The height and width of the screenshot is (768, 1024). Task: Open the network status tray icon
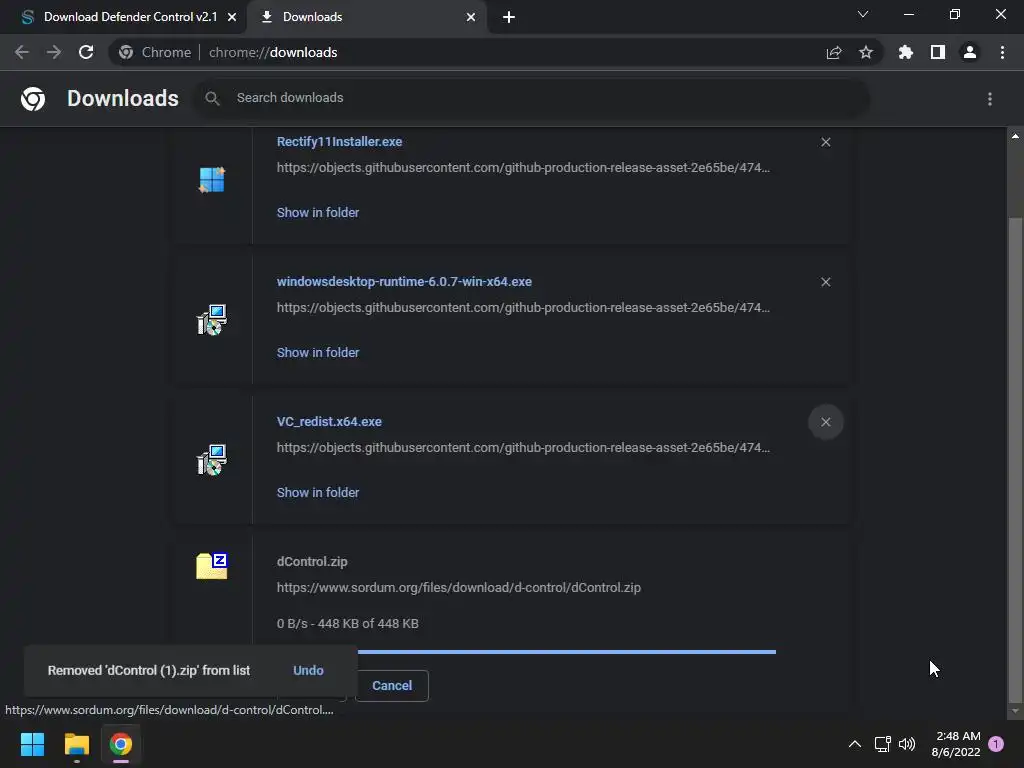(x=882, y=744)
